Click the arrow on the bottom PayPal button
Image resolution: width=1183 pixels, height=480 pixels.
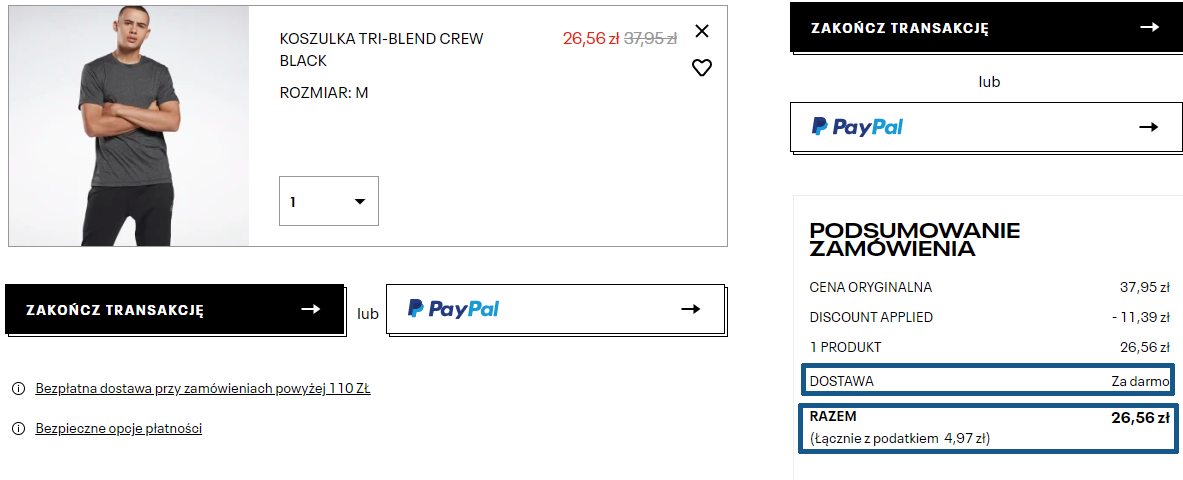pos(690,309)
